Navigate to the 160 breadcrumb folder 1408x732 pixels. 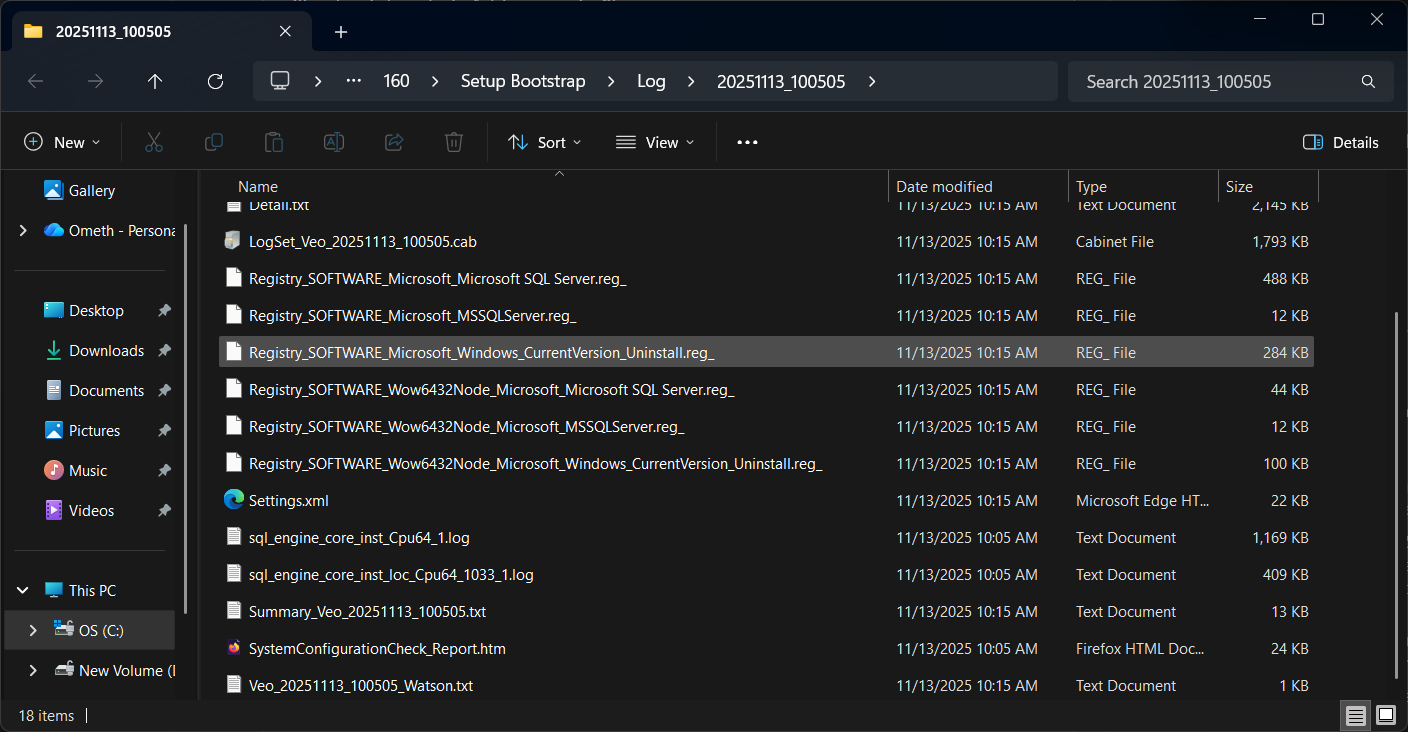point(396,81)
